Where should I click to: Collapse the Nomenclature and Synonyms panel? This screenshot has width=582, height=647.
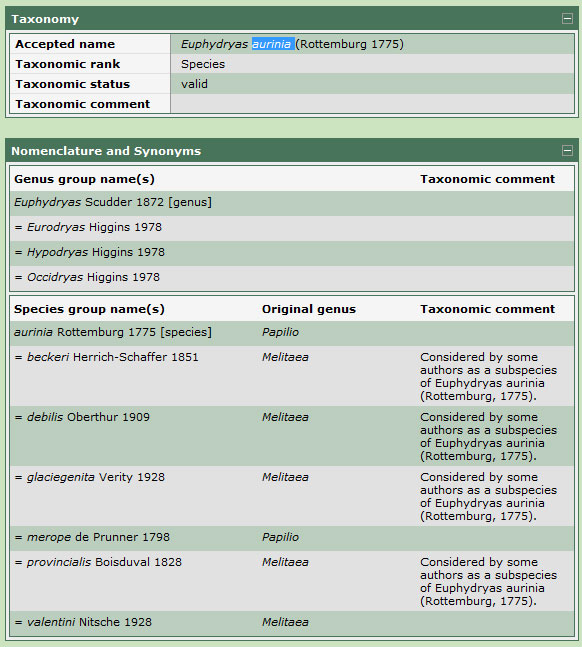click(x=567, y=151)
